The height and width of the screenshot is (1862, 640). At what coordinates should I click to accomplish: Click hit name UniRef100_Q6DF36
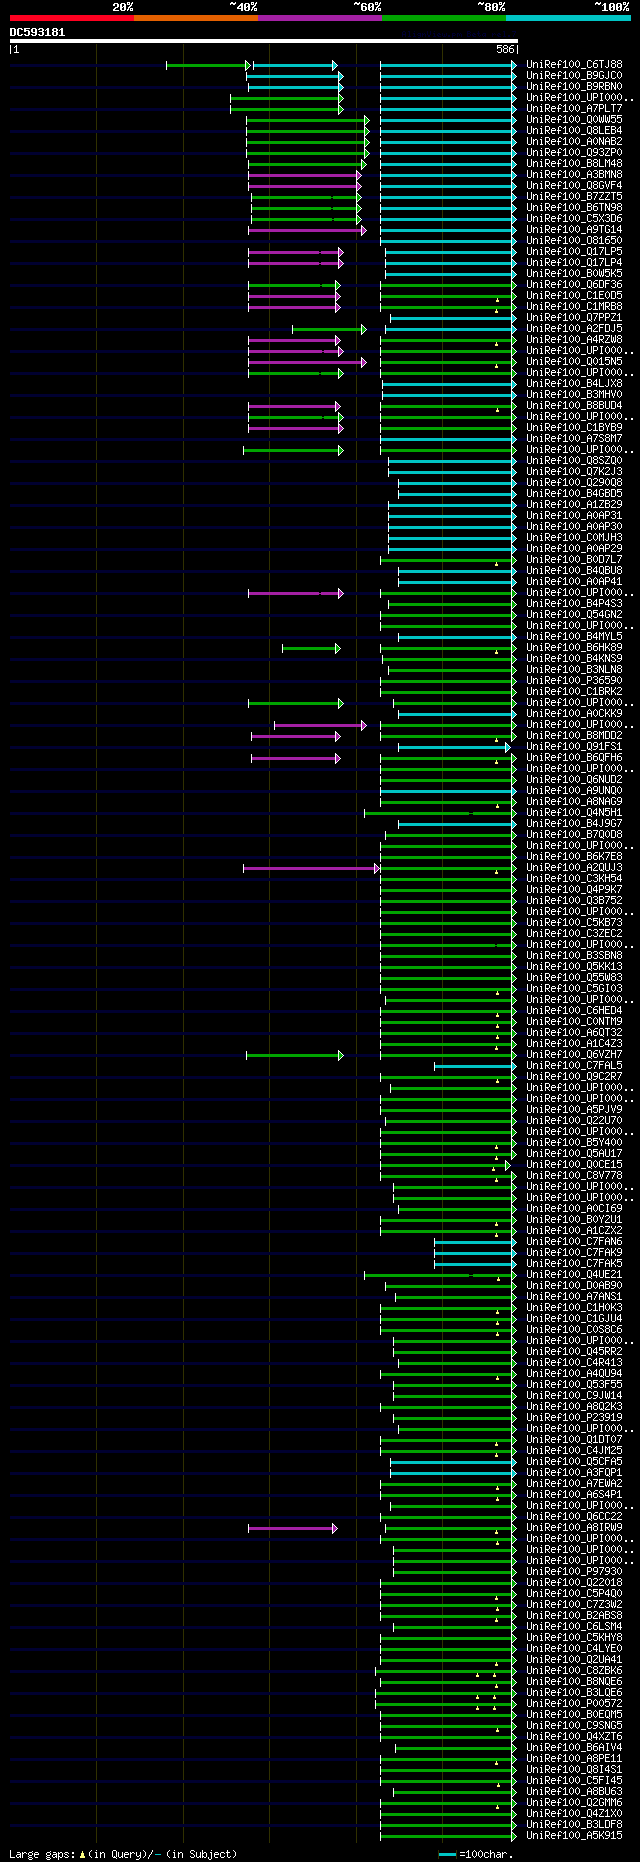(574, 285)
